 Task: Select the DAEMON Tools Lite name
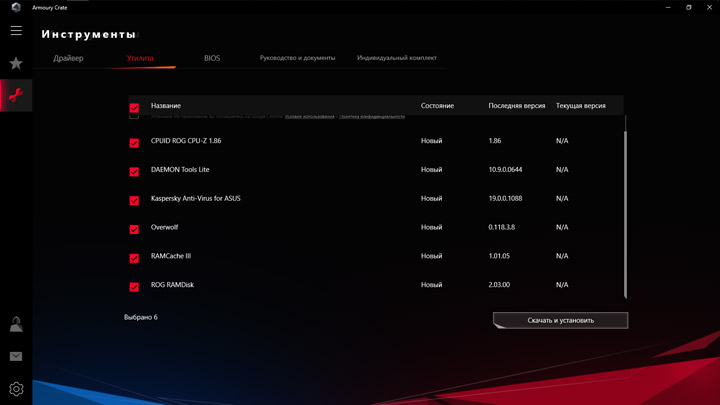point(180,169)
